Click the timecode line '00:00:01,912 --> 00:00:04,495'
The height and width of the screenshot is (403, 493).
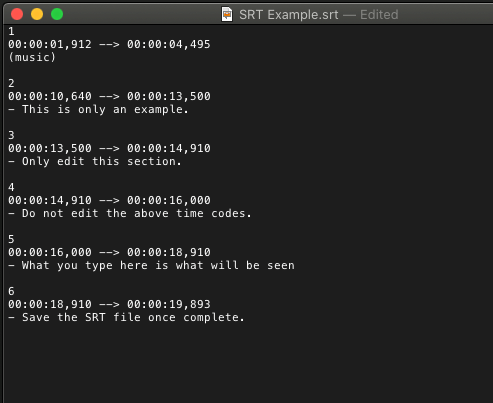pos(109,44)
